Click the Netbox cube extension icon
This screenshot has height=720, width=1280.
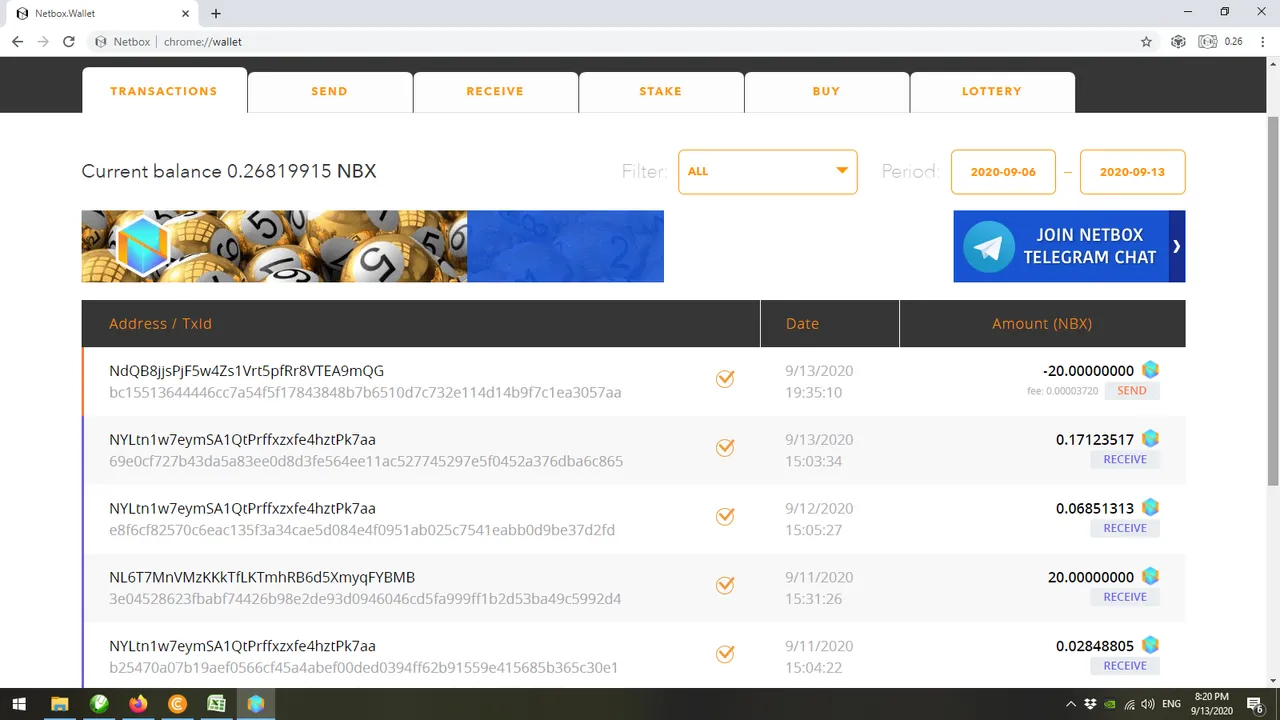coord(1178,42)
